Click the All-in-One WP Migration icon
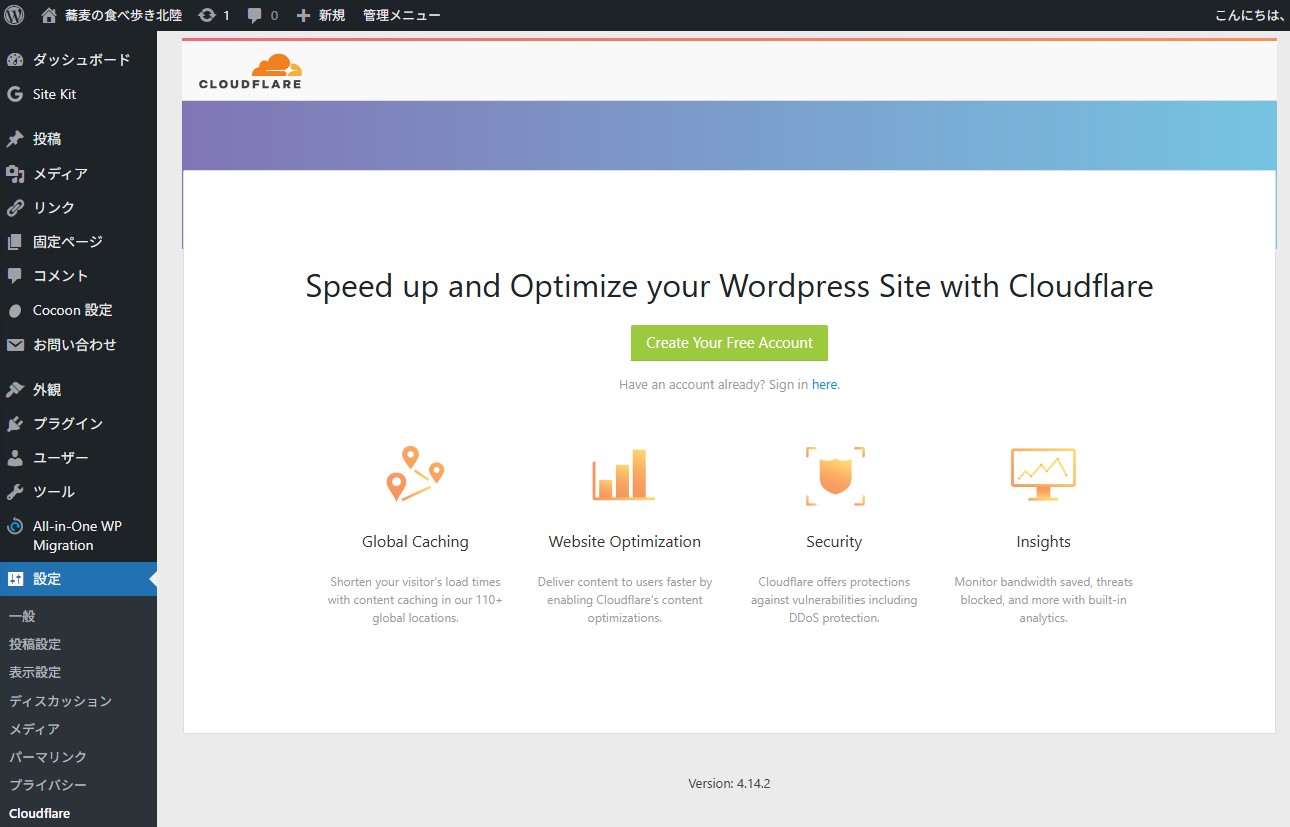Image resolution: width=1290 pixels, height=827 pixels. click(x=15, y=527)
